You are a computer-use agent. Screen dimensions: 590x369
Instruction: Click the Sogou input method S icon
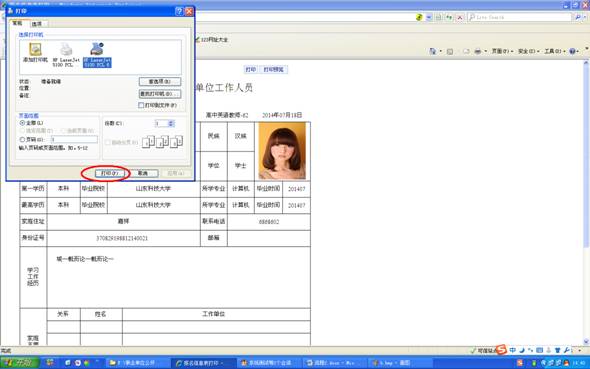point(501,349)
